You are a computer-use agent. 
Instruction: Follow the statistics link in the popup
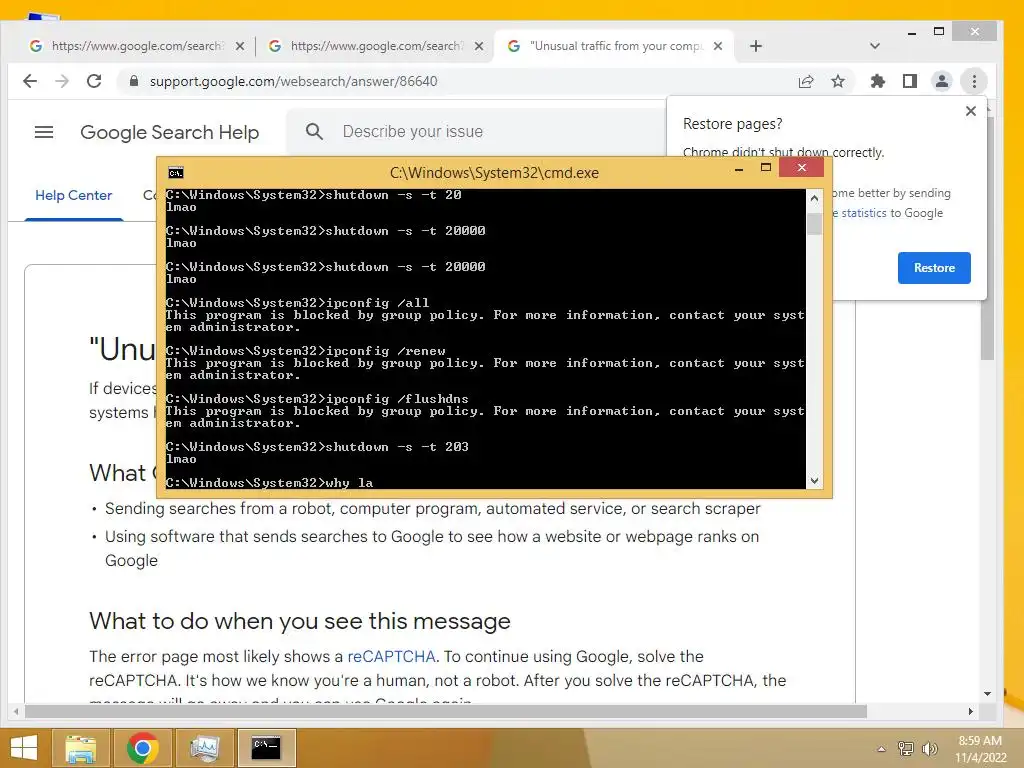863,213
